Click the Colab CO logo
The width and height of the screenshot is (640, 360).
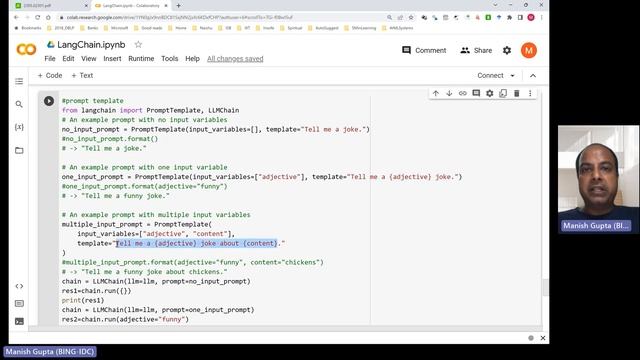click(x=26, y=50)
